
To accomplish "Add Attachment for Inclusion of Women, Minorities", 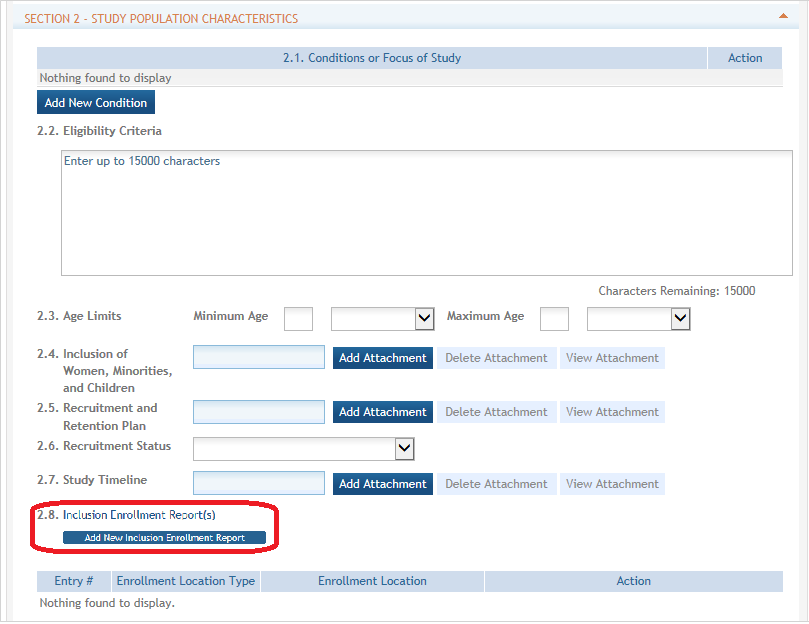I will tap(383, 358).
